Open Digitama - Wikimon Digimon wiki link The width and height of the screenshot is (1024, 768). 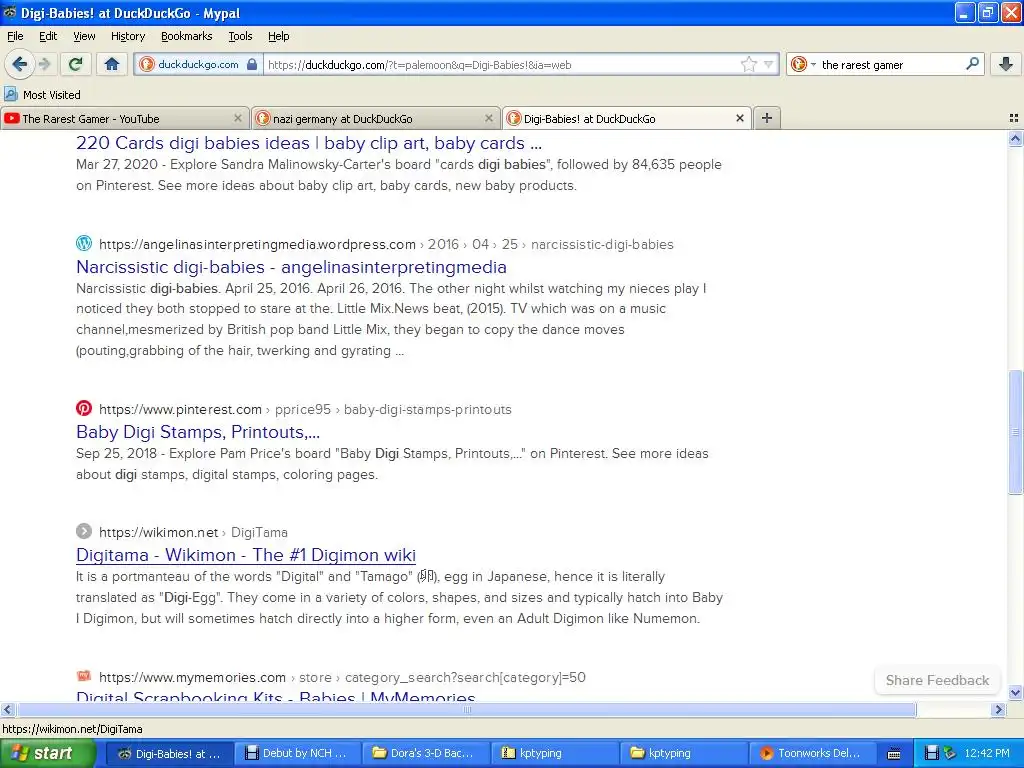point(246,554)
